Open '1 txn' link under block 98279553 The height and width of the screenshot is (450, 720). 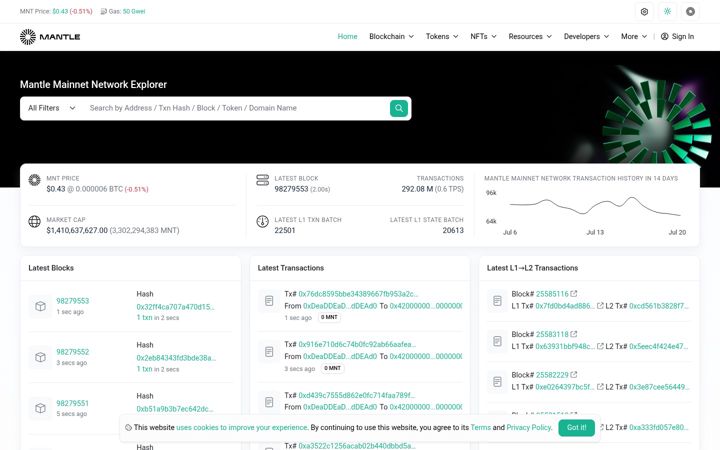pyautogui.click(x=144, y=317)
